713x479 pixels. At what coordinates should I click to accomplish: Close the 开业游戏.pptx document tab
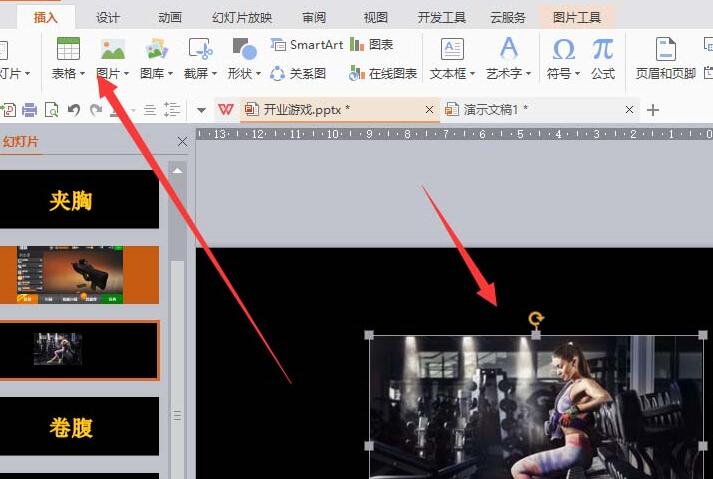pyautogui.click(x=429, y=110)
